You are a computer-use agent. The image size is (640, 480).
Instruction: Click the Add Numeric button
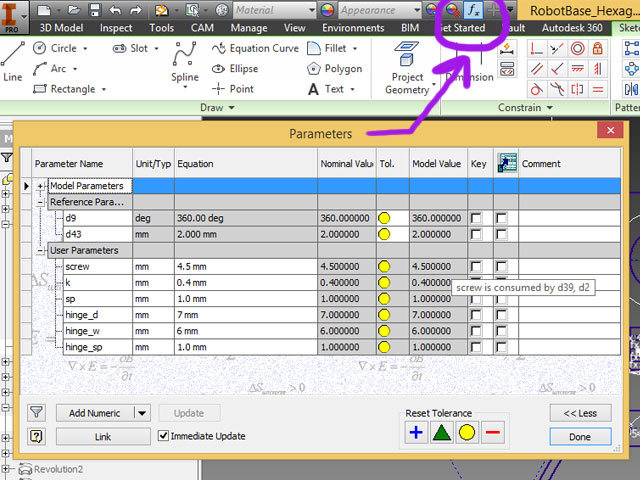tap(95, 413)
